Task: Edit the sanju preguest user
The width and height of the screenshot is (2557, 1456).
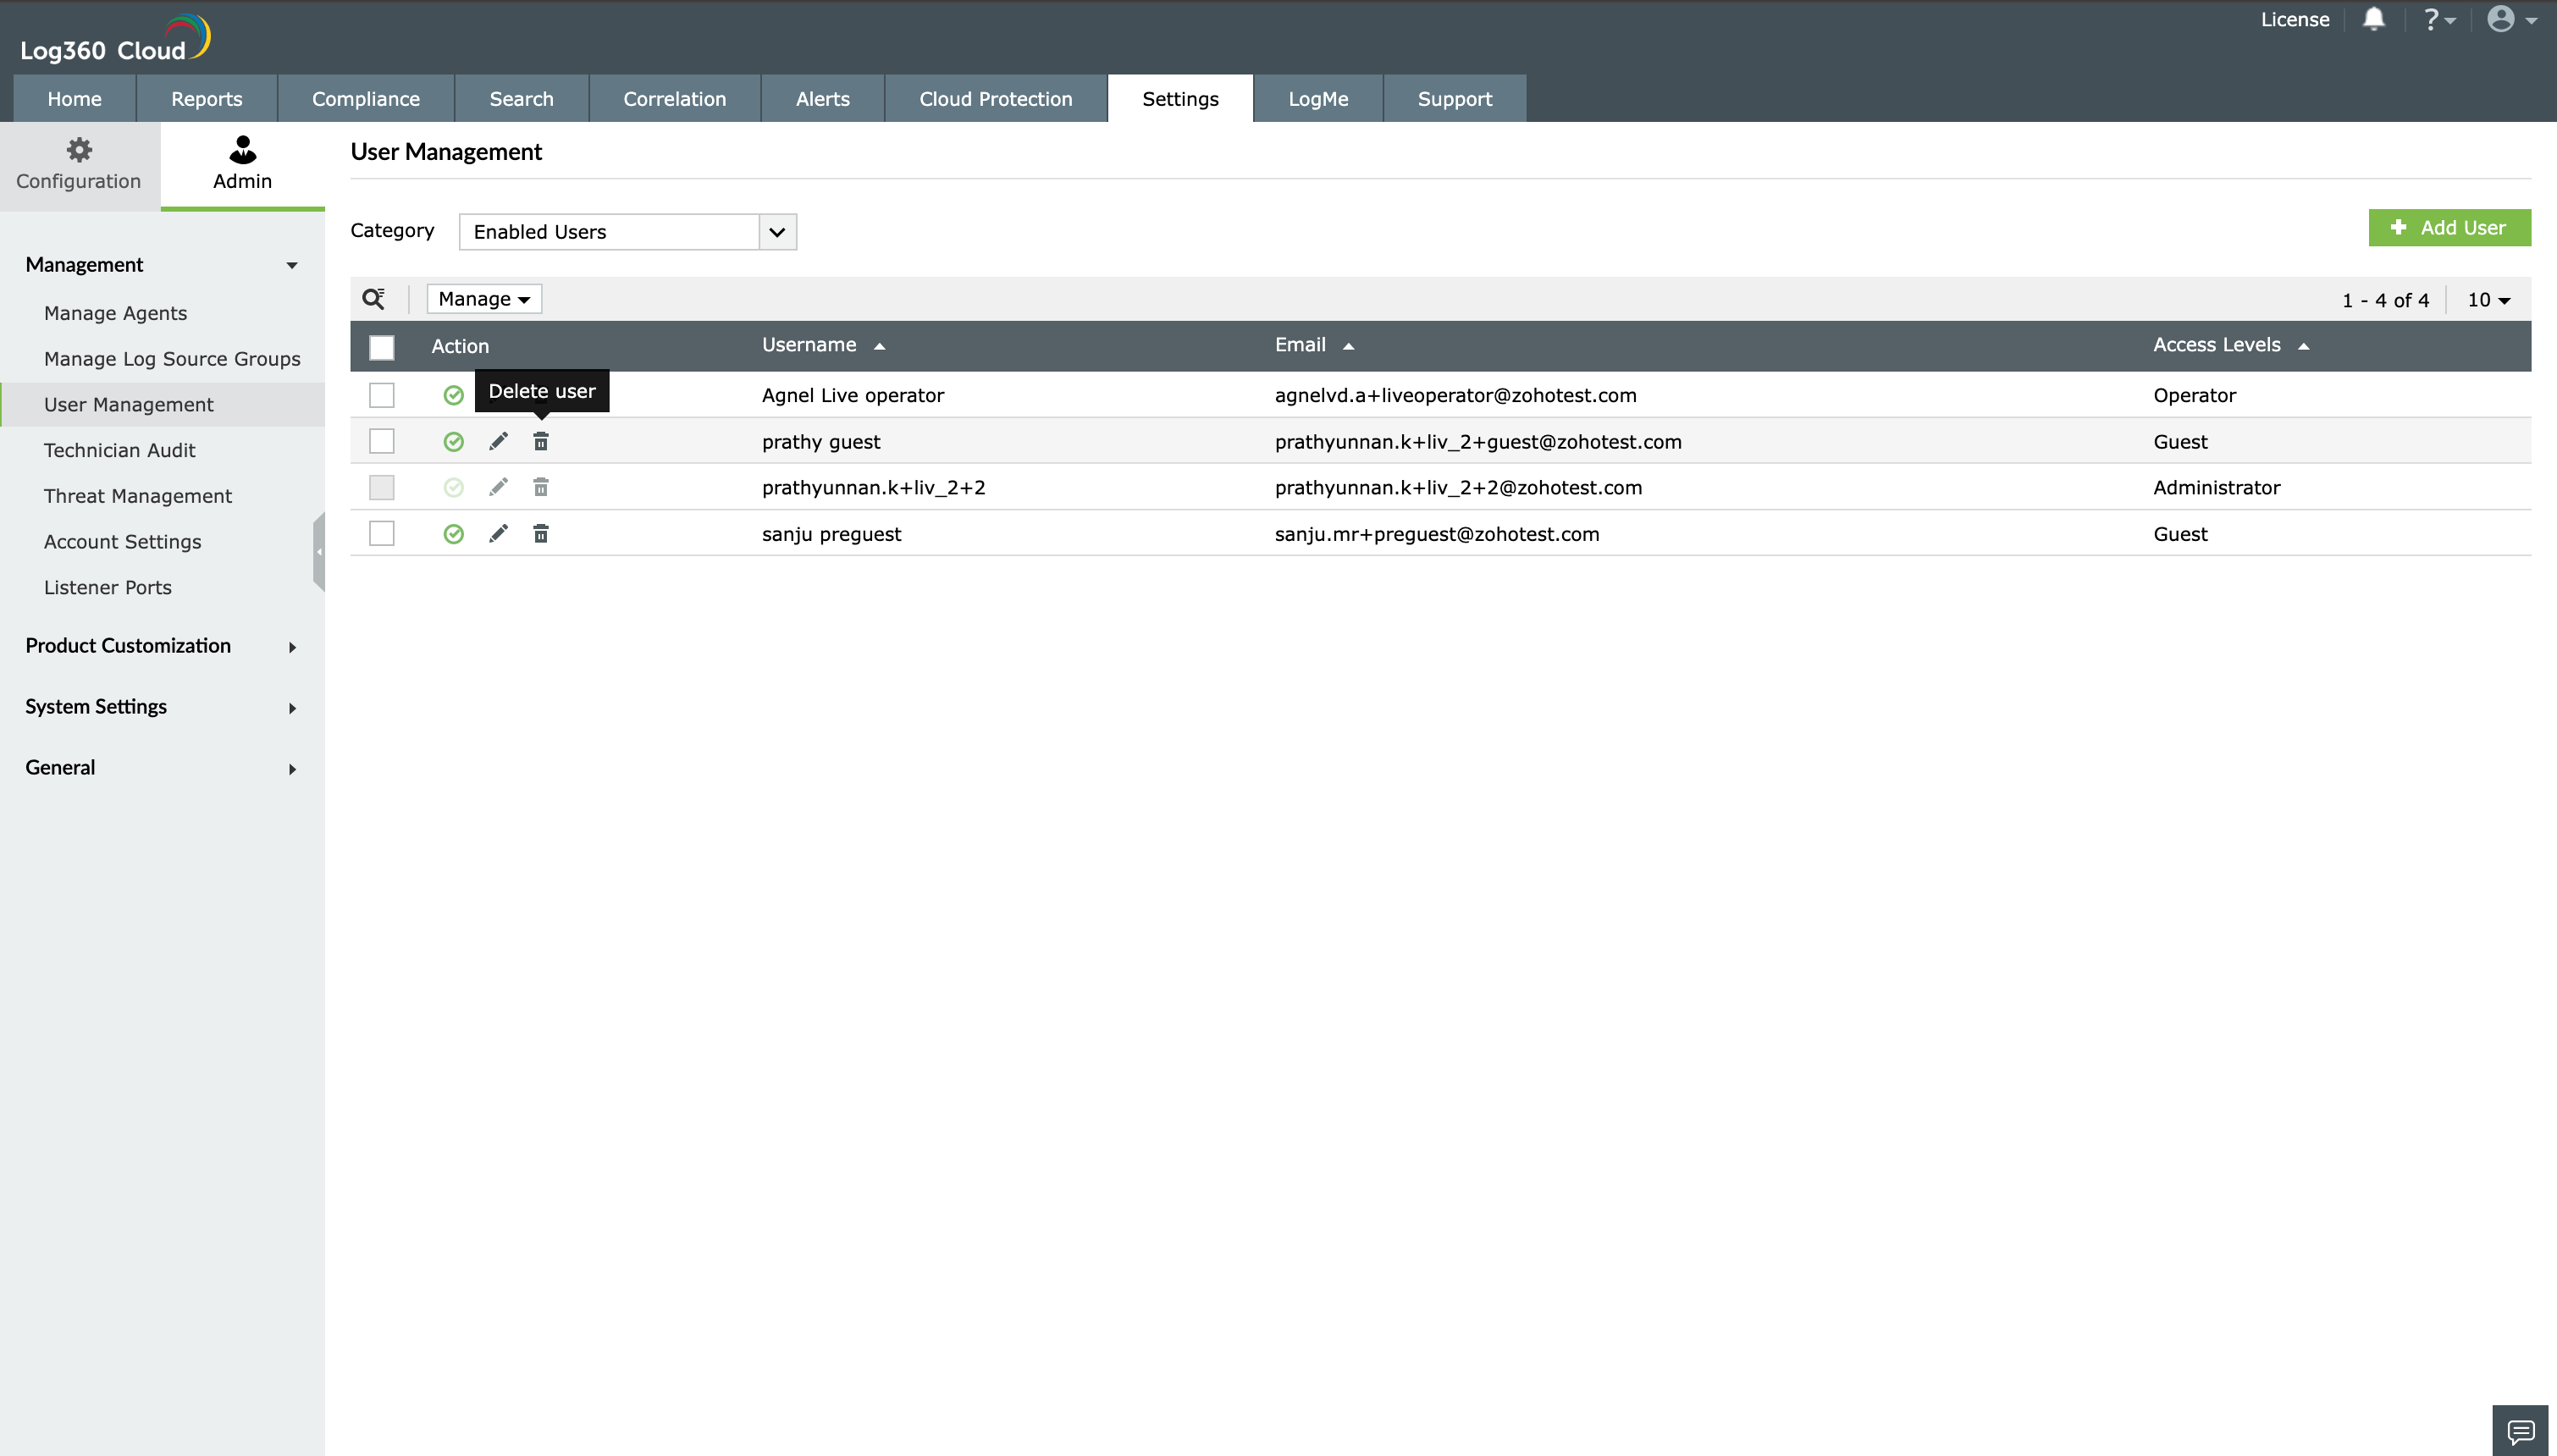Action: click(x=498, y=534)
